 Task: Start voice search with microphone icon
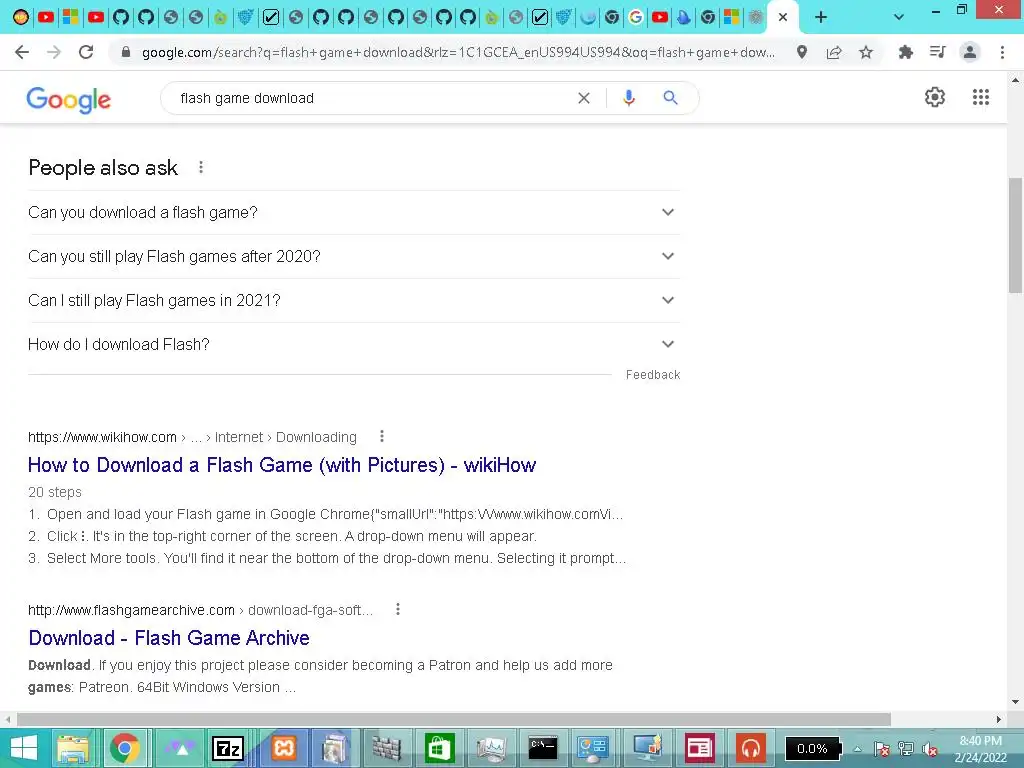pyautogui.click(x=629, y=98)
